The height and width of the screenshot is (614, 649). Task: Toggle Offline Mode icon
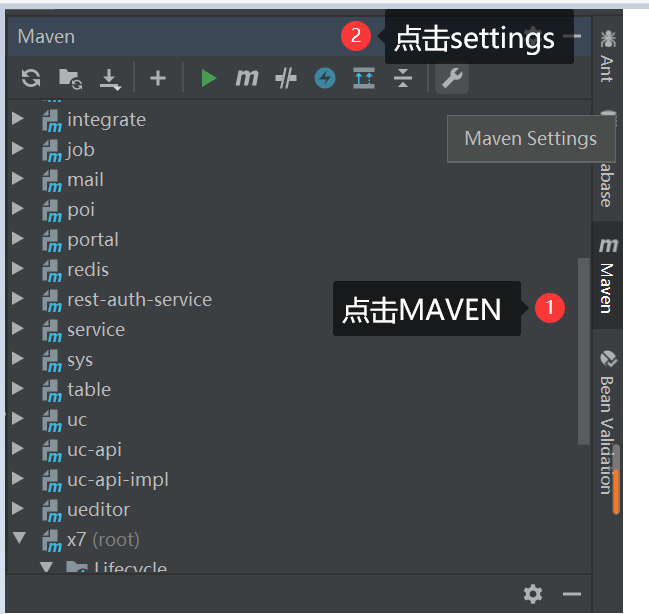click(x=286, y=78)
